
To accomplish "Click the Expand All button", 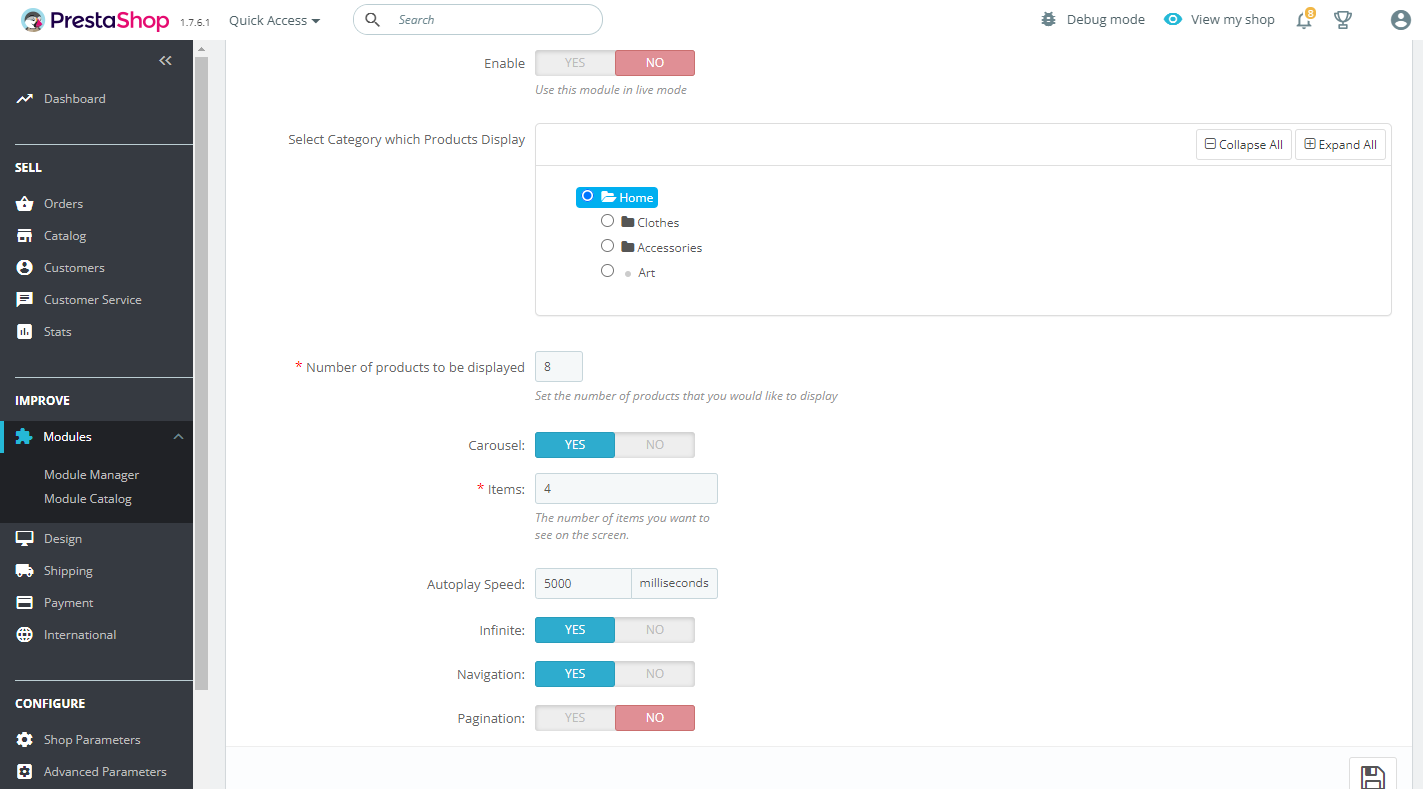I will click(1340, 144).
